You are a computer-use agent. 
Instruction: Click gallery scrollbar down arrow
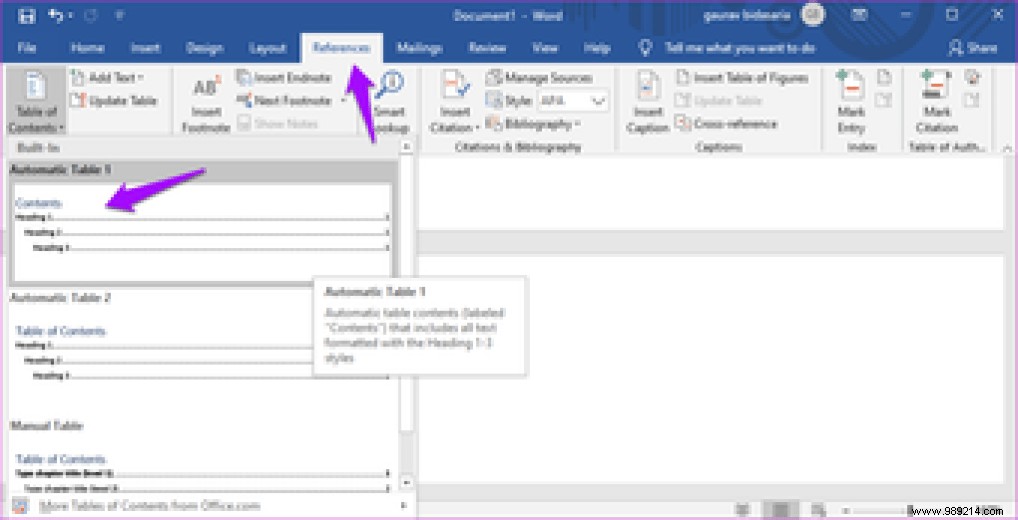(x=406, y=483)
